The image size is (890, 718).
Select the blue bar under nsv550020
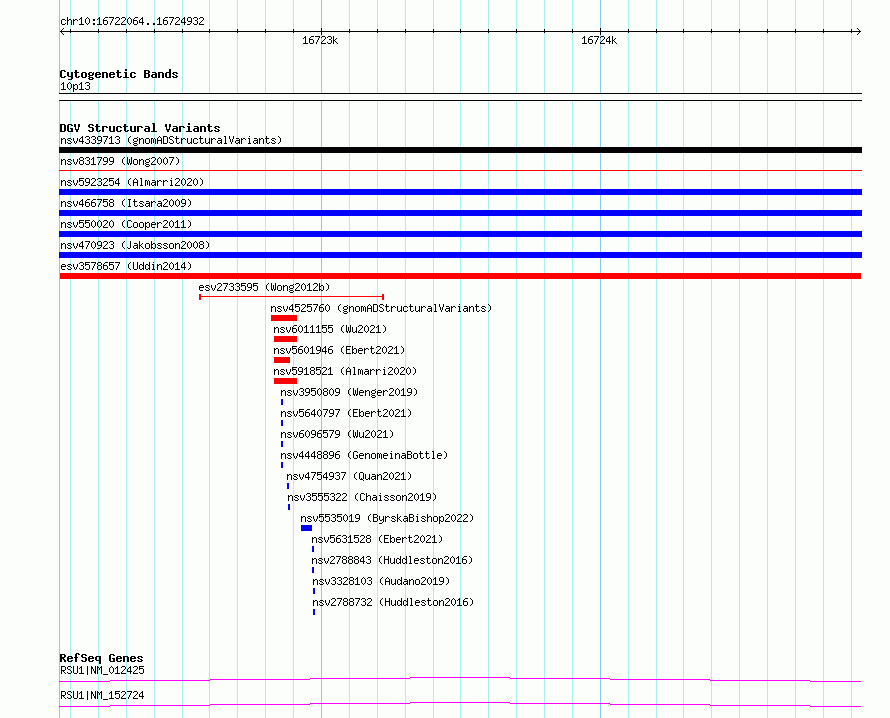click(x=460, y=234)
